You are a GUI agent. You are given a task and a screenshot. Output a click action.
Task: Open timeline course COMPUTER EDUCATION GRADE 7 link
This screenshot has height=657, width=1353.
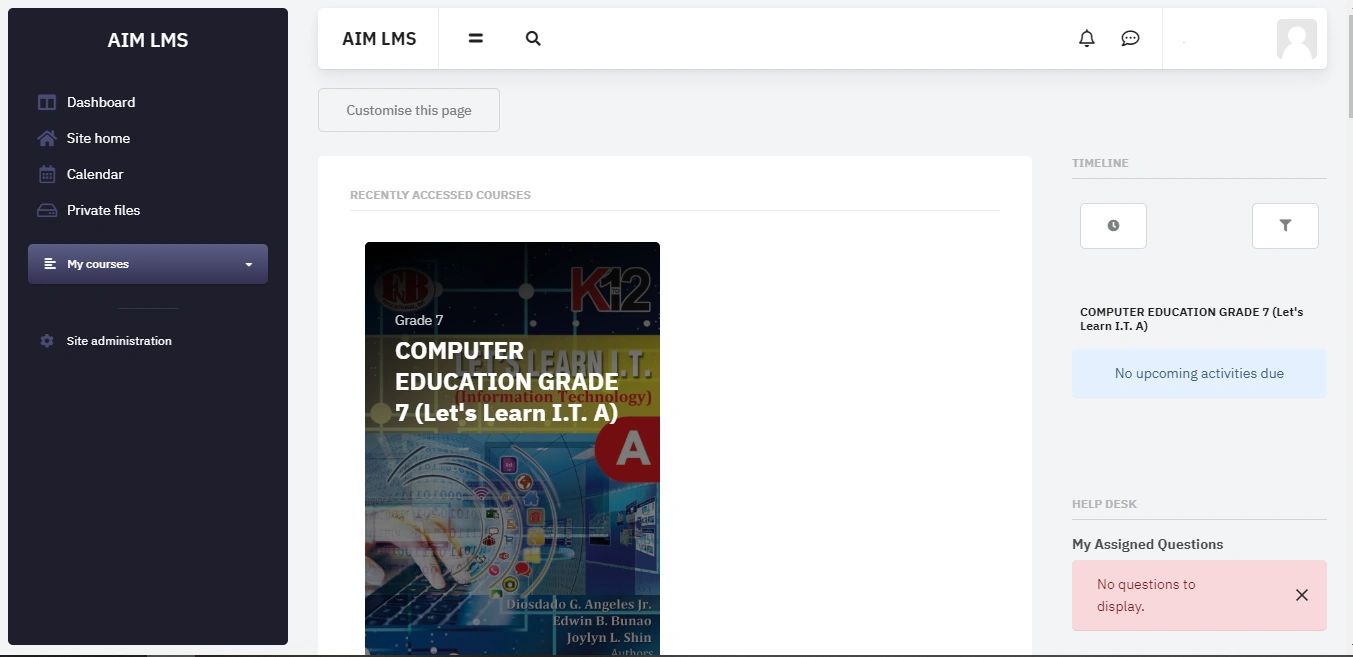coord(1192,319)
